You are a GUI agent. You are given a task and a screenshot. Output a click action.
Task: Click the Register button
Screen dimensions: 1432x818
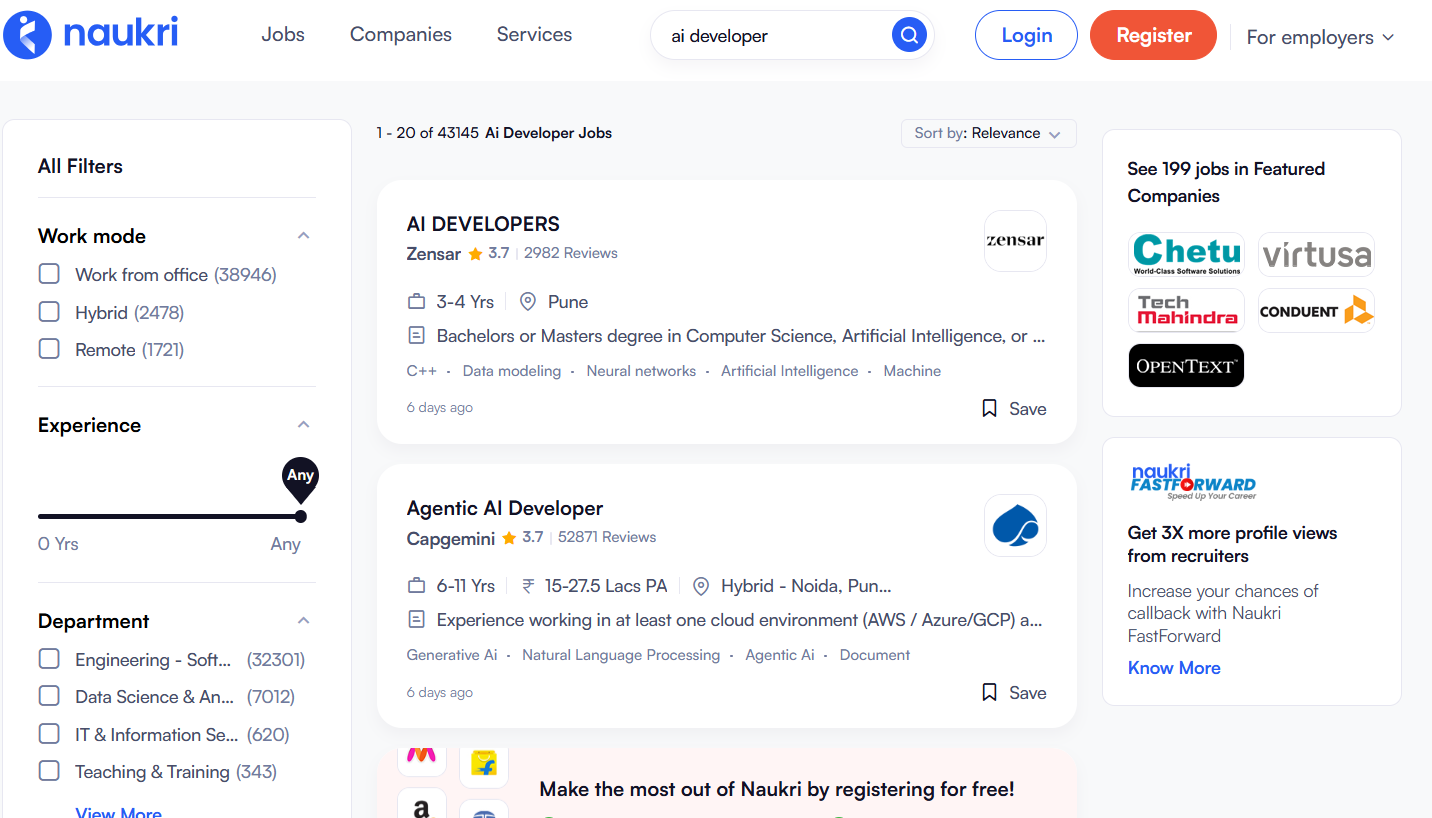coord(1153,34)
